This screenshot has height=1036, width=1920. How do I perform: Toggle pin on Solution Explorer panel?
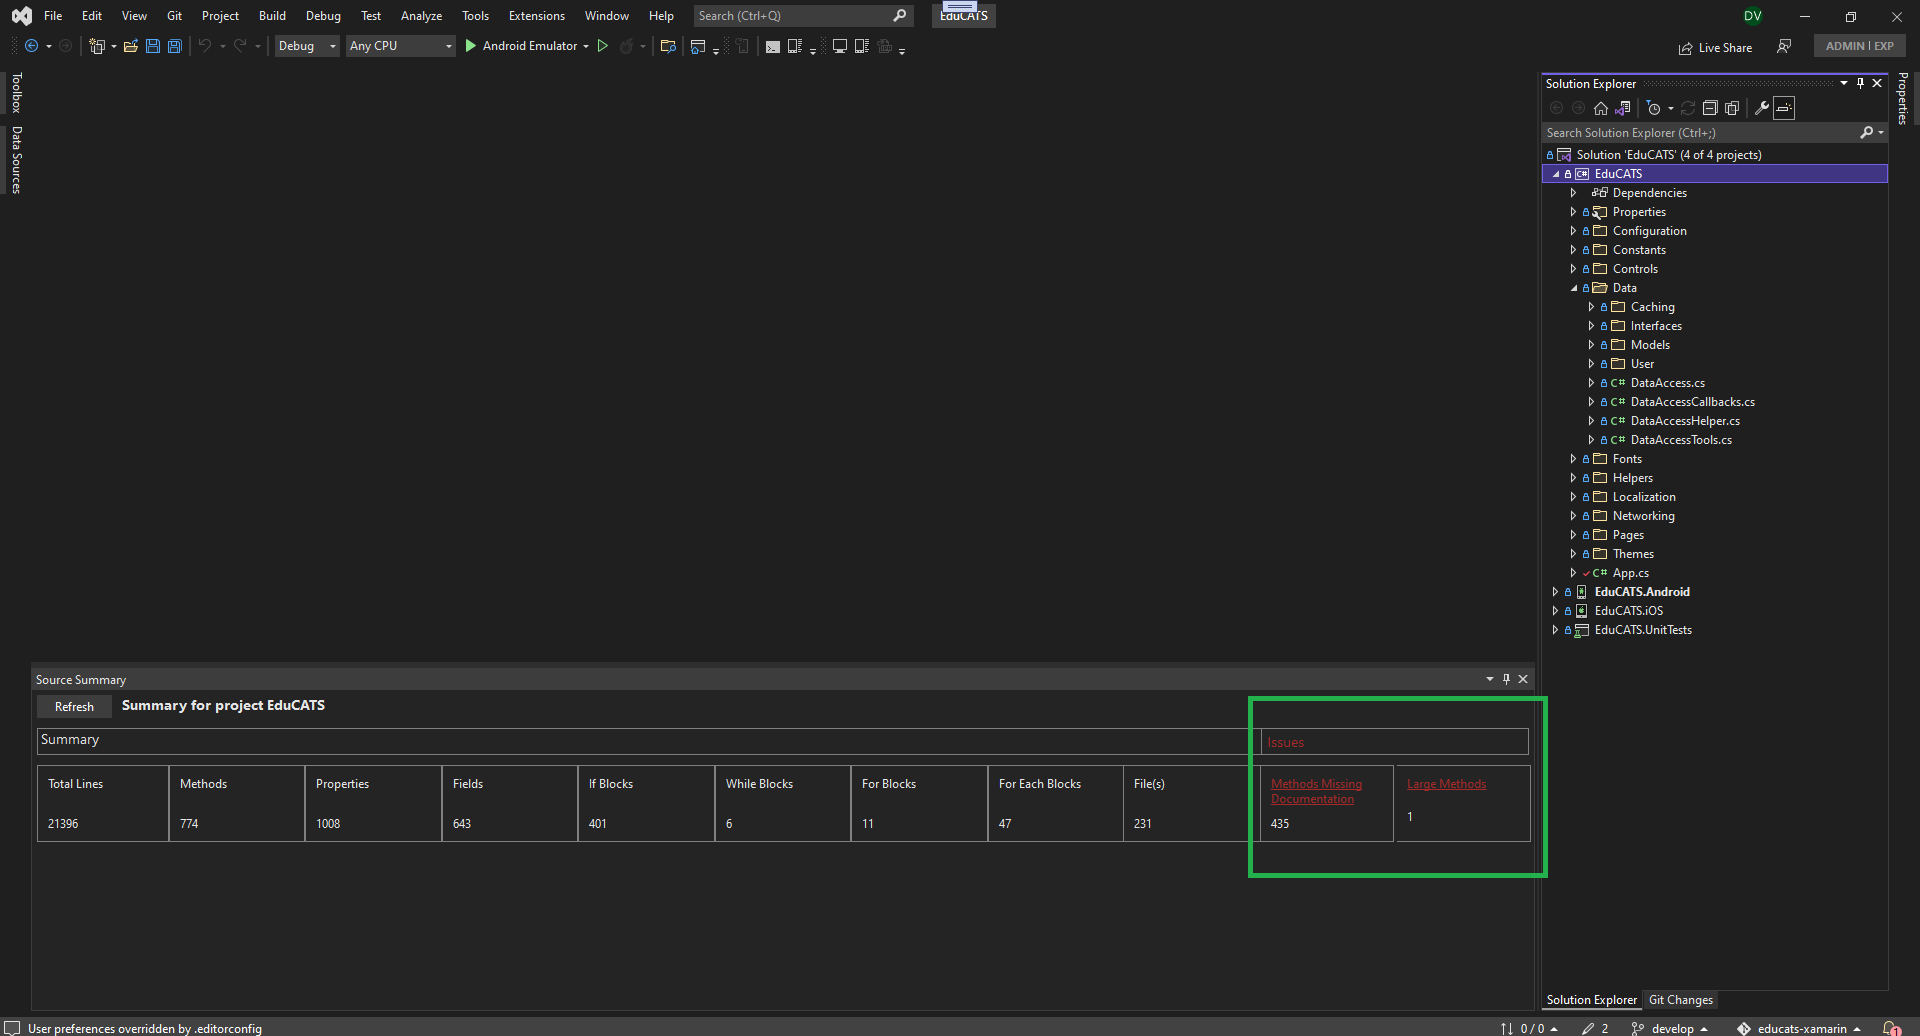tap(1860, 83)
